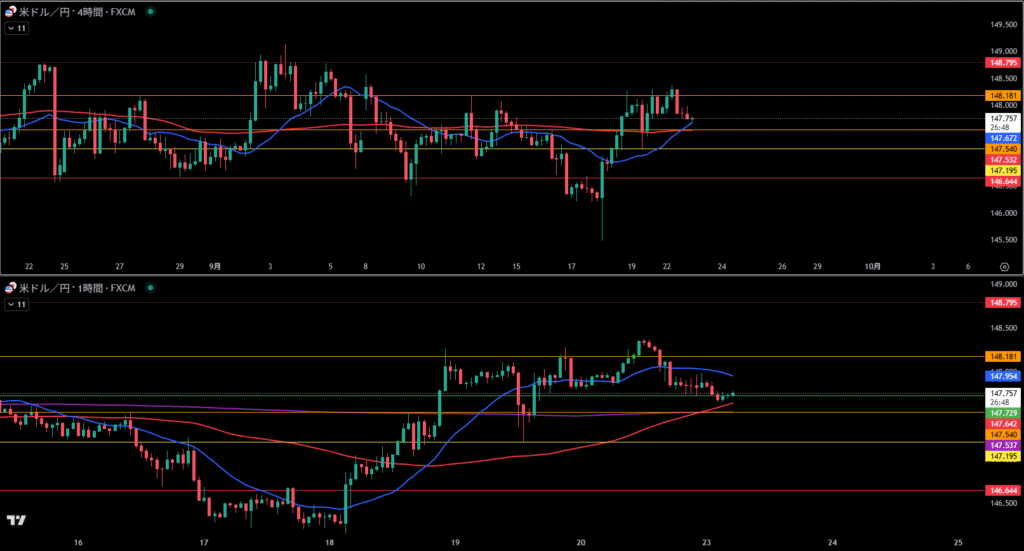Viewport: 1024px width, 551px height.
Task: Click current price 147.757 label on top chart
Action: pyautogui.click(x=1003, y=117)
